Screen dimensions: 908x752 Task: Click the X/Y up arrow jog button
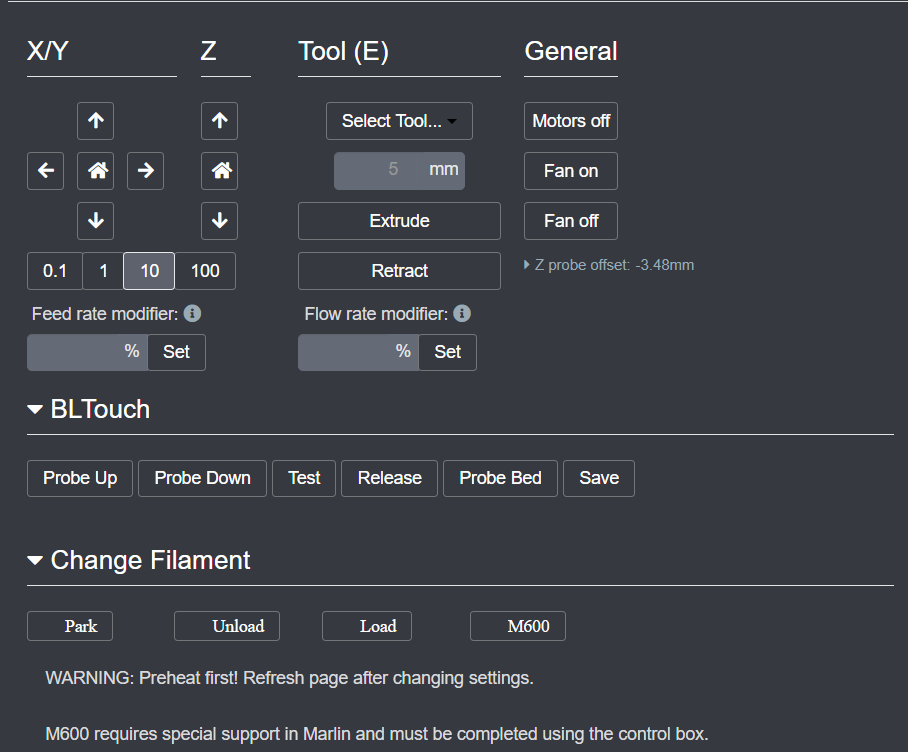pyautogui.click(x=96, y=121)
